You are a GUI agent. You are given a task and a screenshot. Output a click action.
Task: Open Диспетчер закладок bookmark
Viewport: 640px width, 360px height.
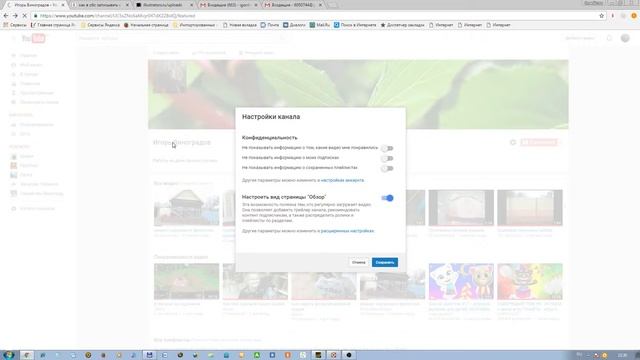click(402, 25)
